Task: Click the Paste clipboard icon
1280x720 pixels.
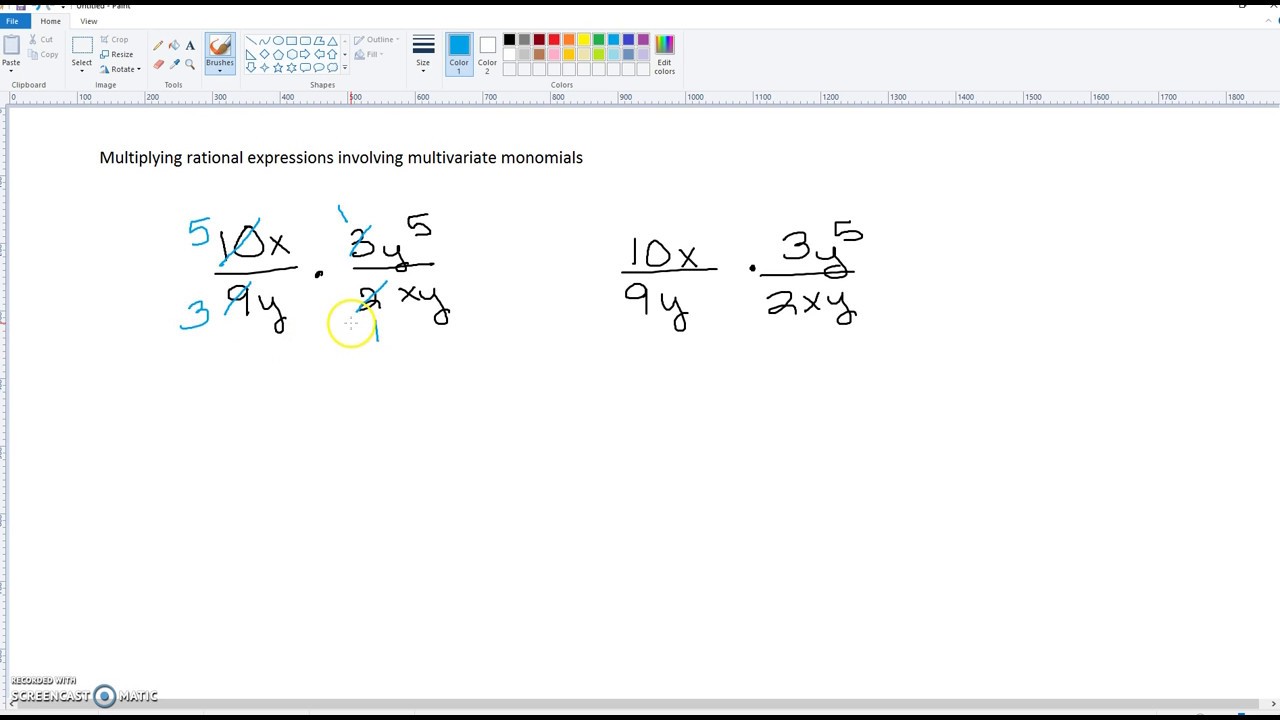Action: (x=11, y=45)
